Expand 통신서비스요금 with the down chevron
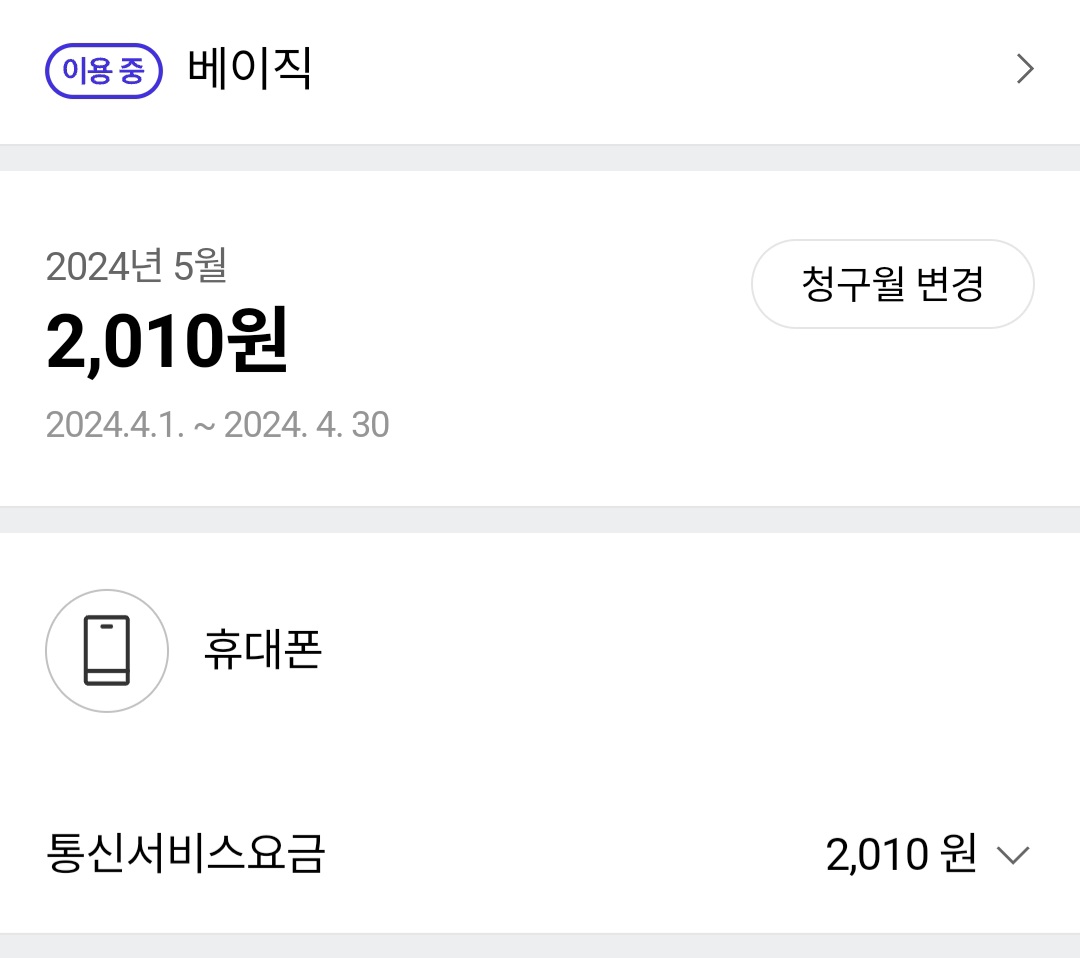 1012,855
